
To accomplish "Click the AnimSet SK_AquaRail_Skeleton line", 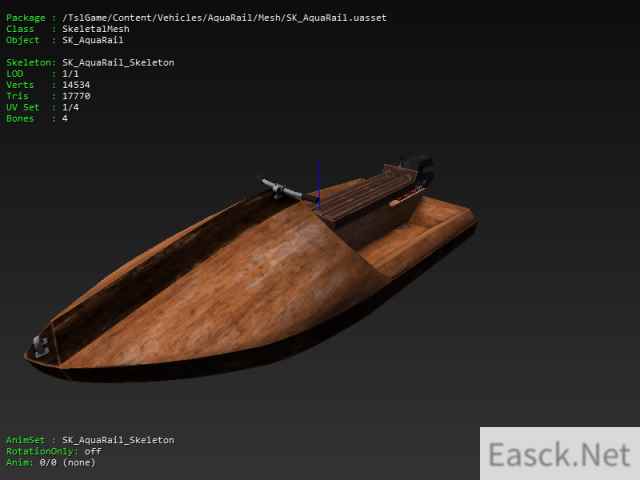I will click(90, 440).
